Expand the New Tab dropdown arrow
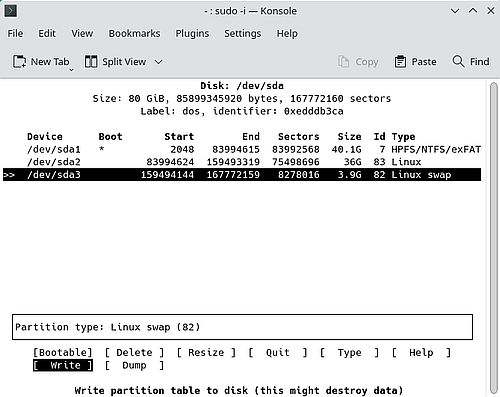This screenshot has height=397, width=500. [71, 70]
